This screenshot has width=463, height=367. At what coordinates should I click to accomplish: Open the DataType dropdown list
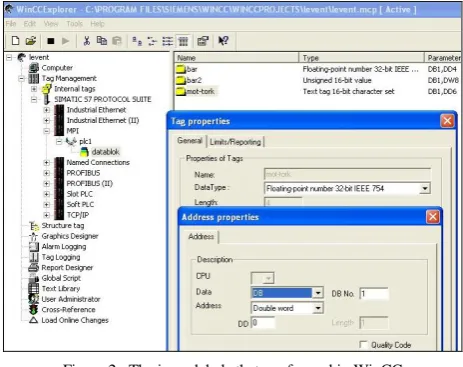(x=425, y=189)
